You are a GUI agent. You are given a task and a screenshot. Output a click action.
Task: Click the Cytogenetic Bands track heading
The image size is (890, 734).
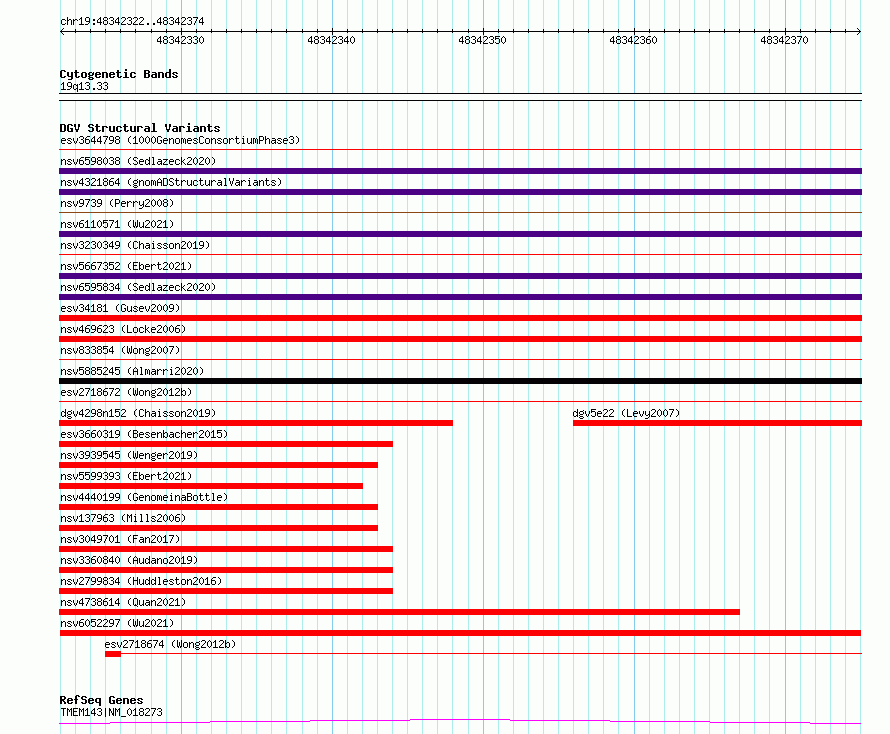pos(119,74)
